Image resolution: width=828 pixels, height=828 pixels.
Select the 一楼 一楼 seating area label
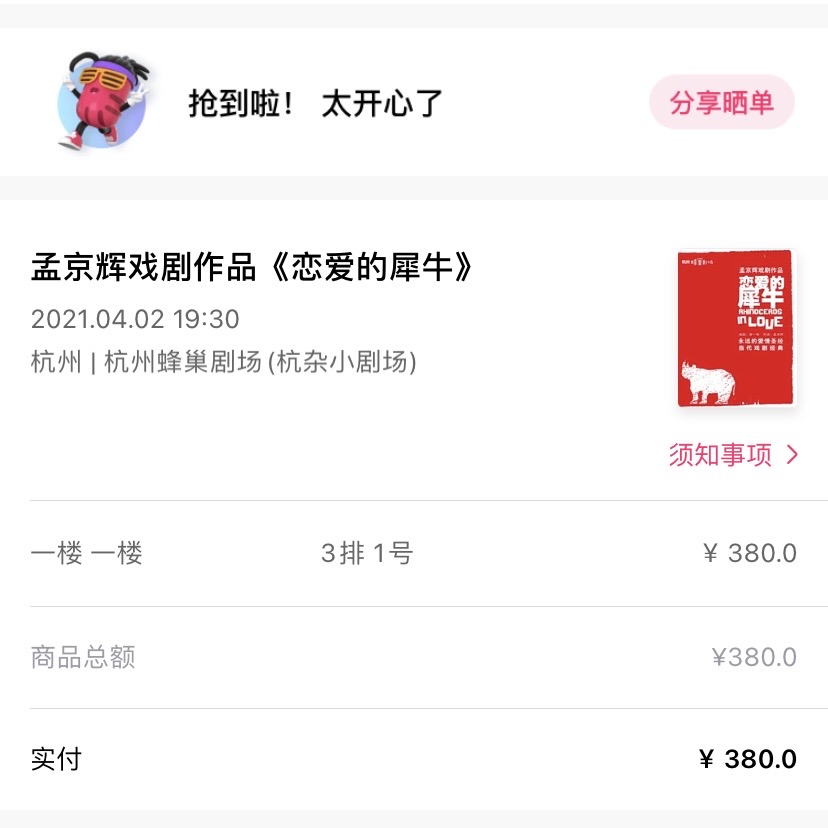point(87,553)
